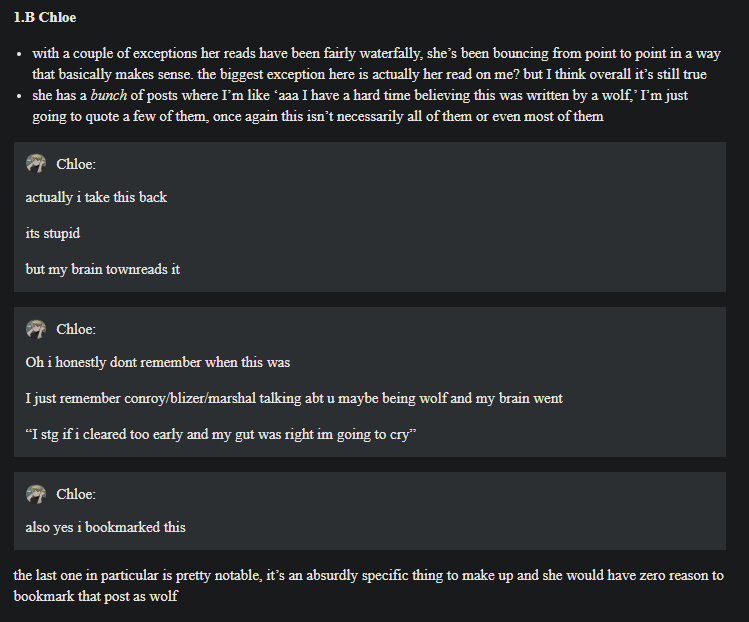Open Chloe's name in the first quote header
Screen dimensions: 749x622
click(x=75, y=164)
